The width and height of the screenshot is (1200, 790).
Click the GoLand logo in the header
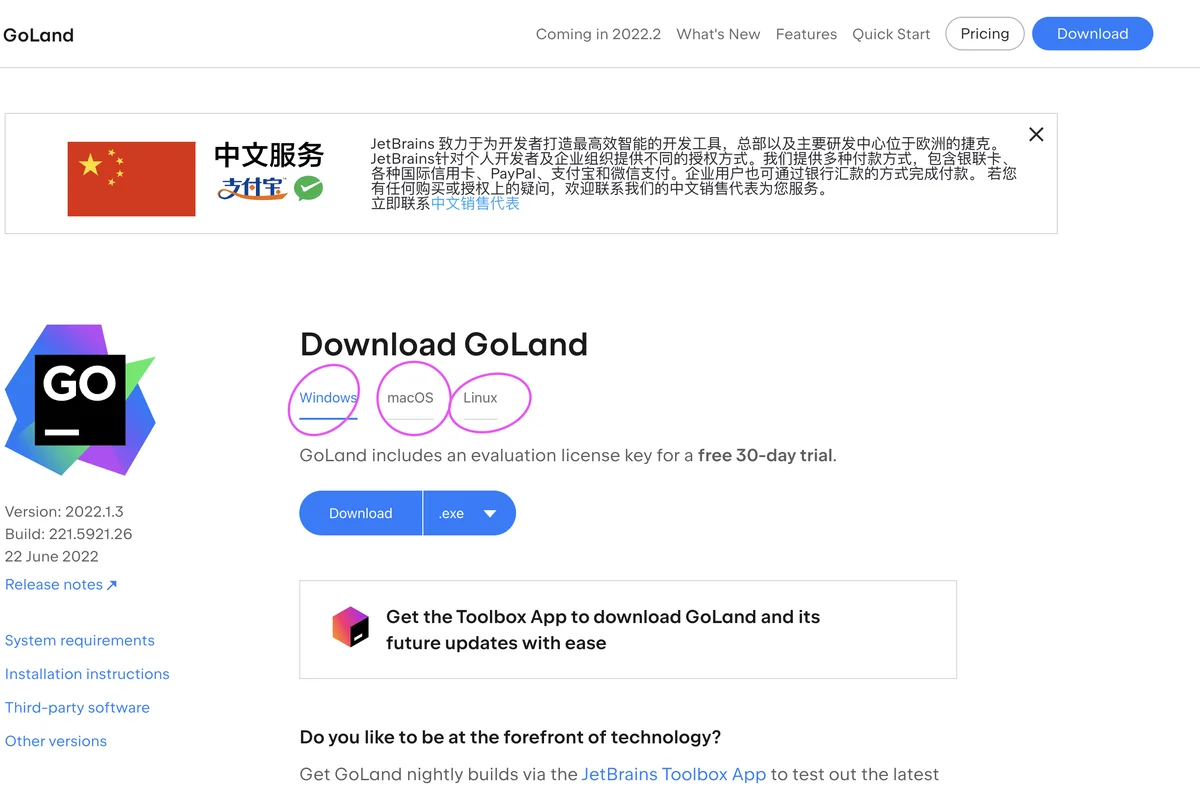38,35
